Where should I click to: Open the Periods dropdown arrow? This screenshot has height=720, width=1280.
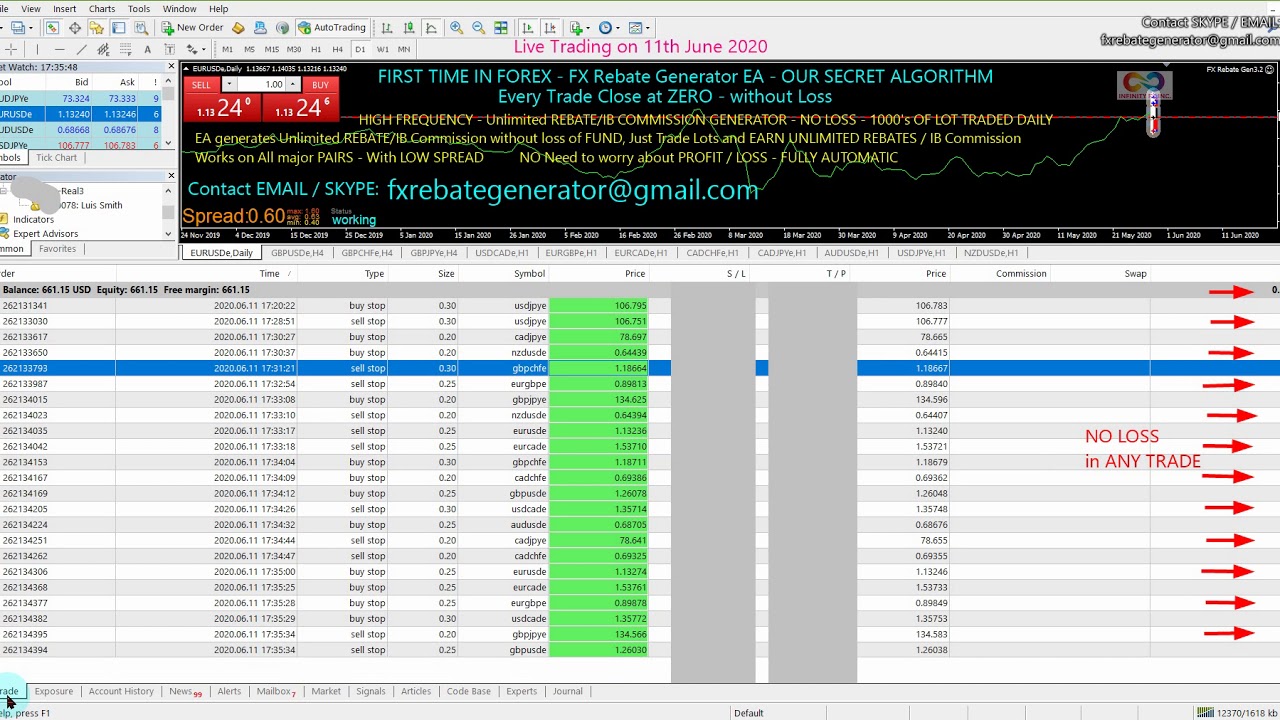619,27
